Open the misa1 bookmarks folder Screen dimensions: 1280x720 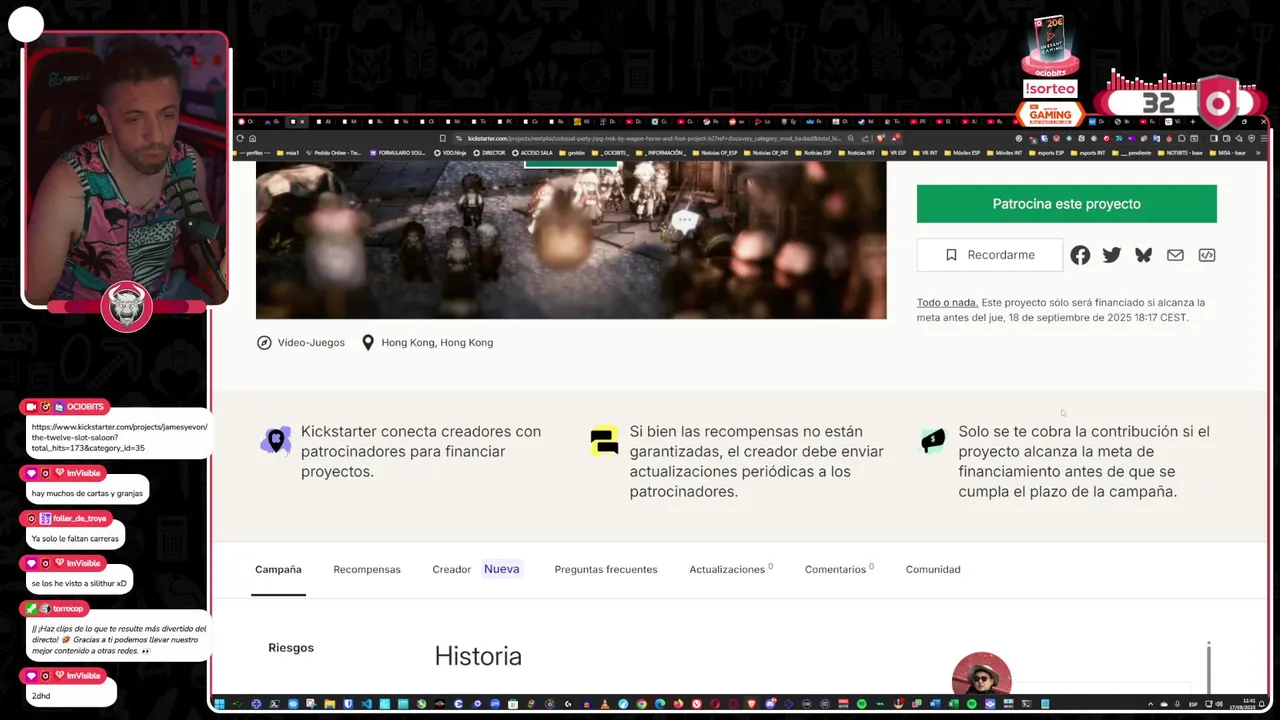point(289,153)
